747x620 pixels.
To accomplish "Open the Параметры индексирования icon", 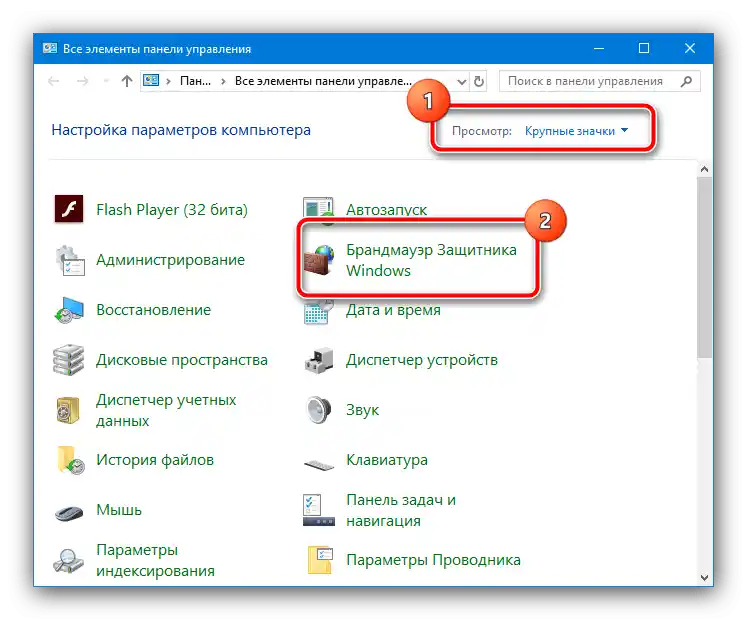I will tap(69, 560).
